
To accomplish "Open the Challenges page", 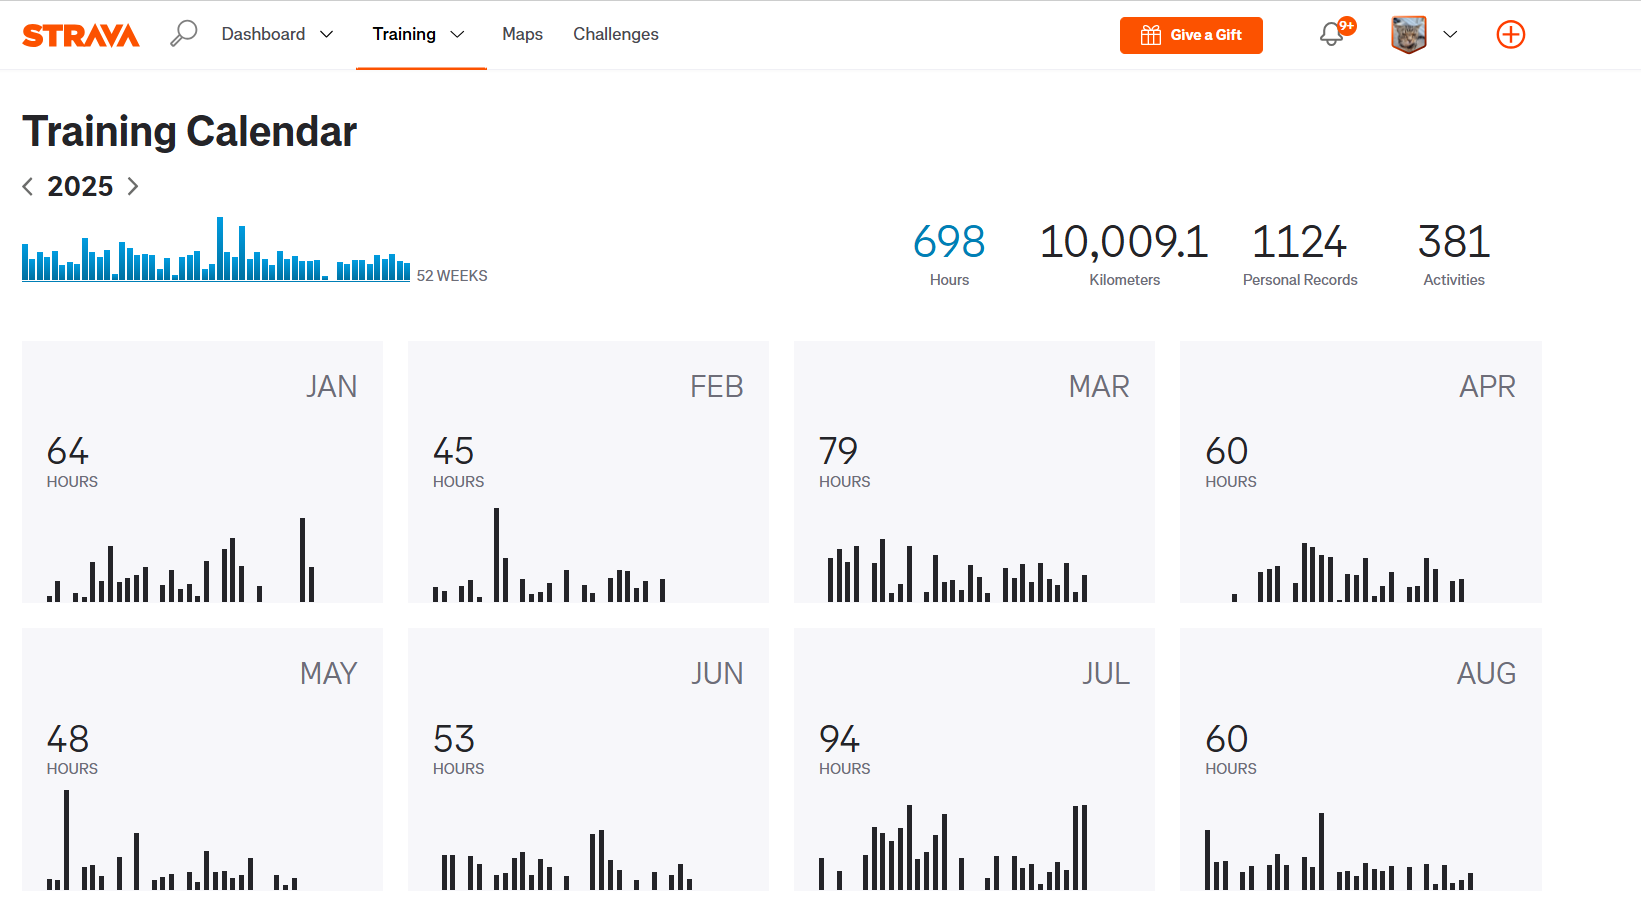I will [615, 34].
